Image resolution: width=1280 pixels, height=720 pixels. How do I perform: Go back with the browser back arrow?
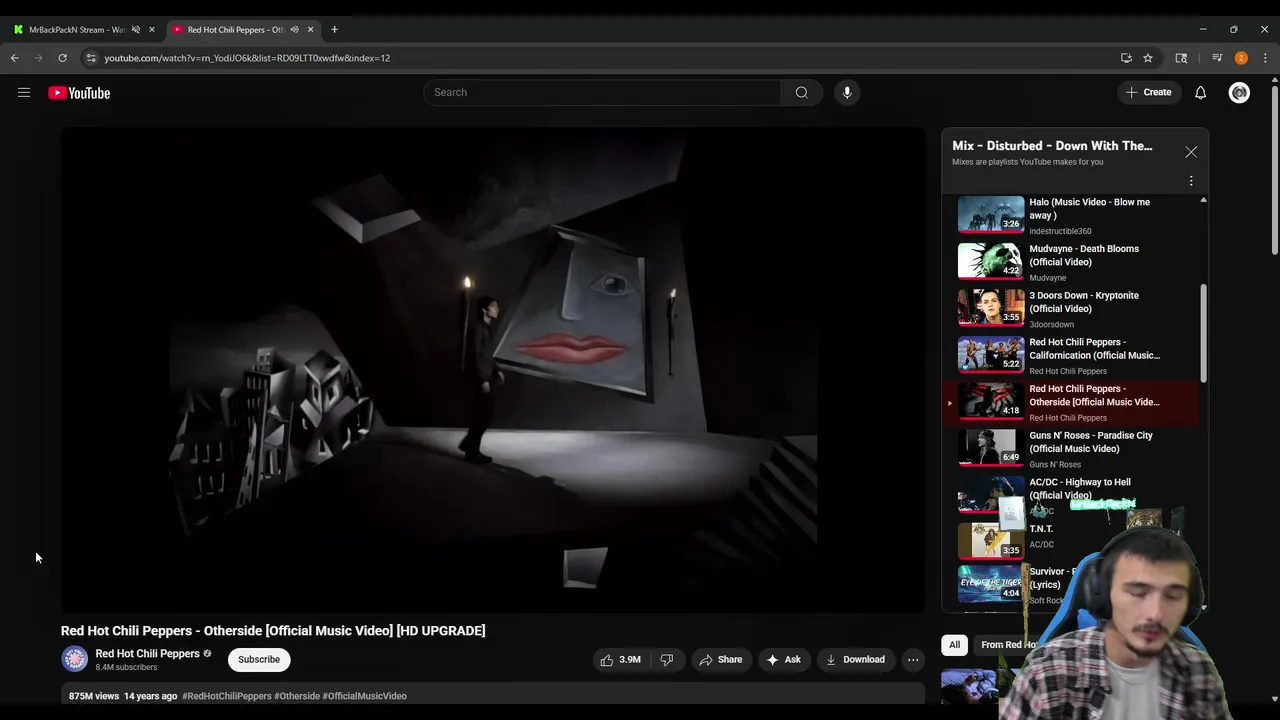pyautogui.click(x=15, y=58)
